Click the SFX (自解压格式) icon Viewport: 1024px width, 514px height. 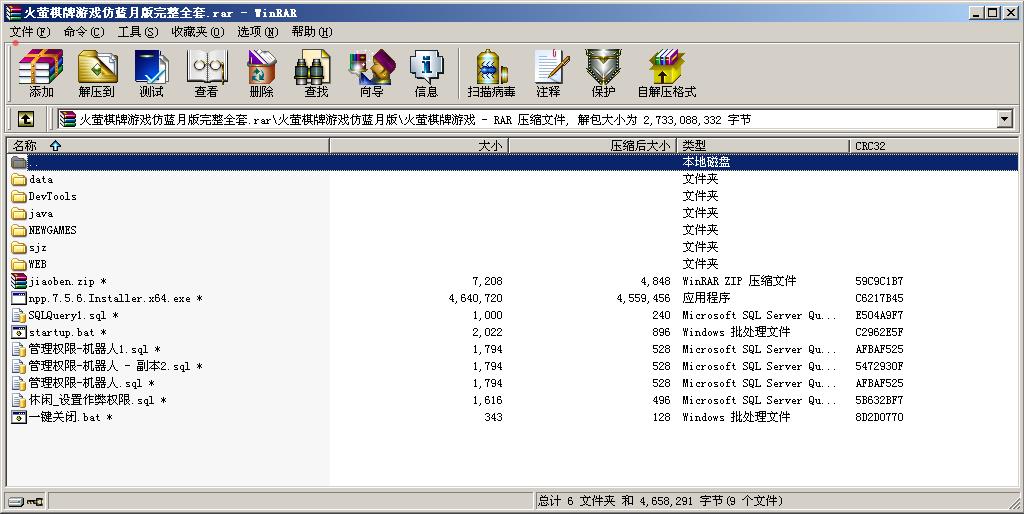(666, 73)
